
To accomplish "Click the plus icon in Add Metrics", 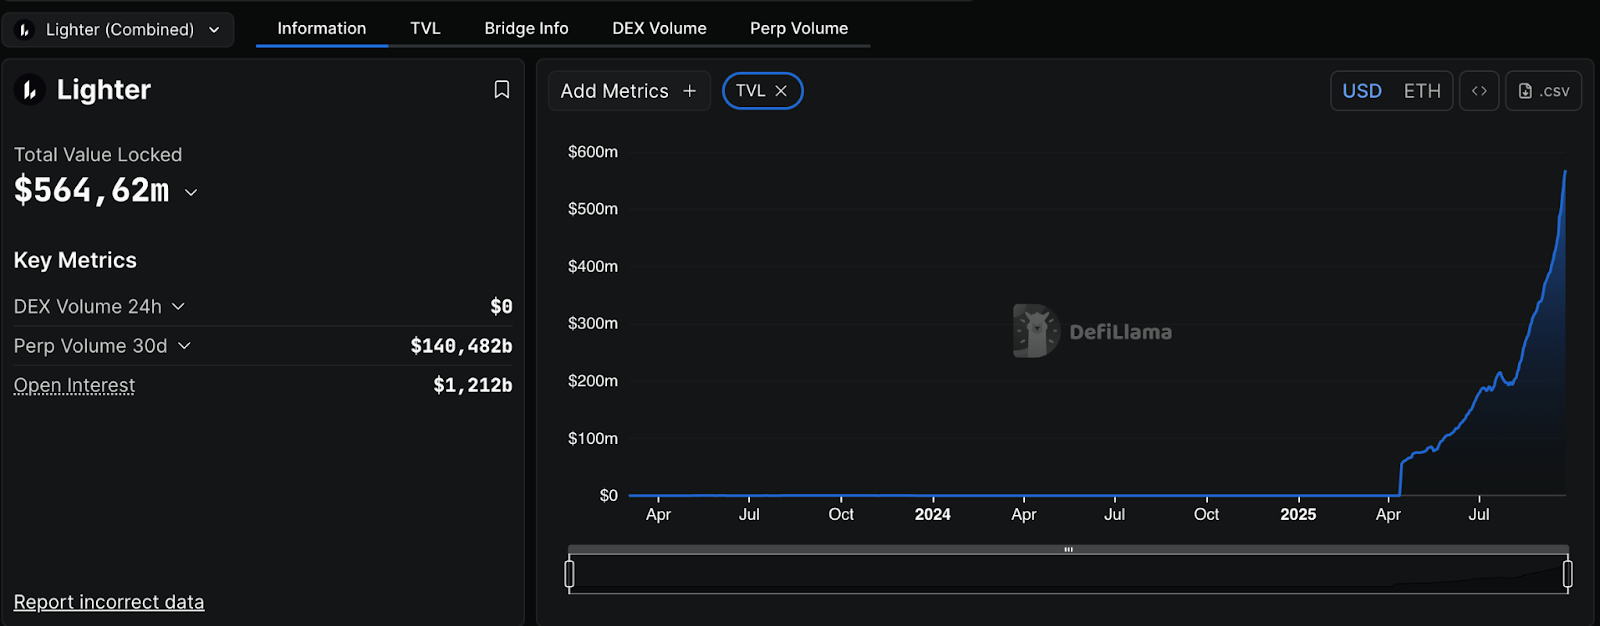I will click(689, 91).
